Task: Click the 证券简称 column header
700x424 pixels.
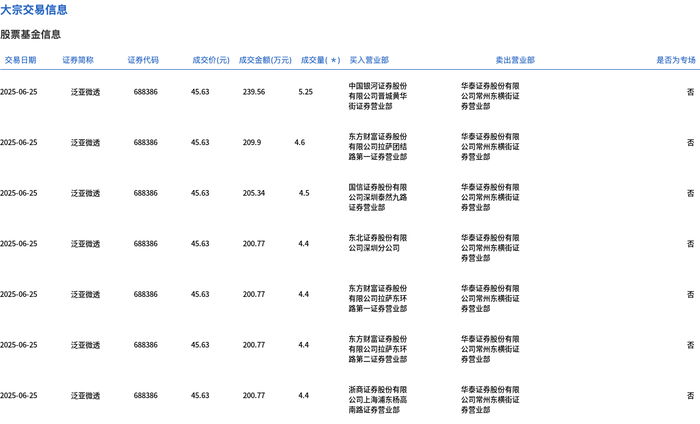Action: pyautogui.click(x=78, y=60)
